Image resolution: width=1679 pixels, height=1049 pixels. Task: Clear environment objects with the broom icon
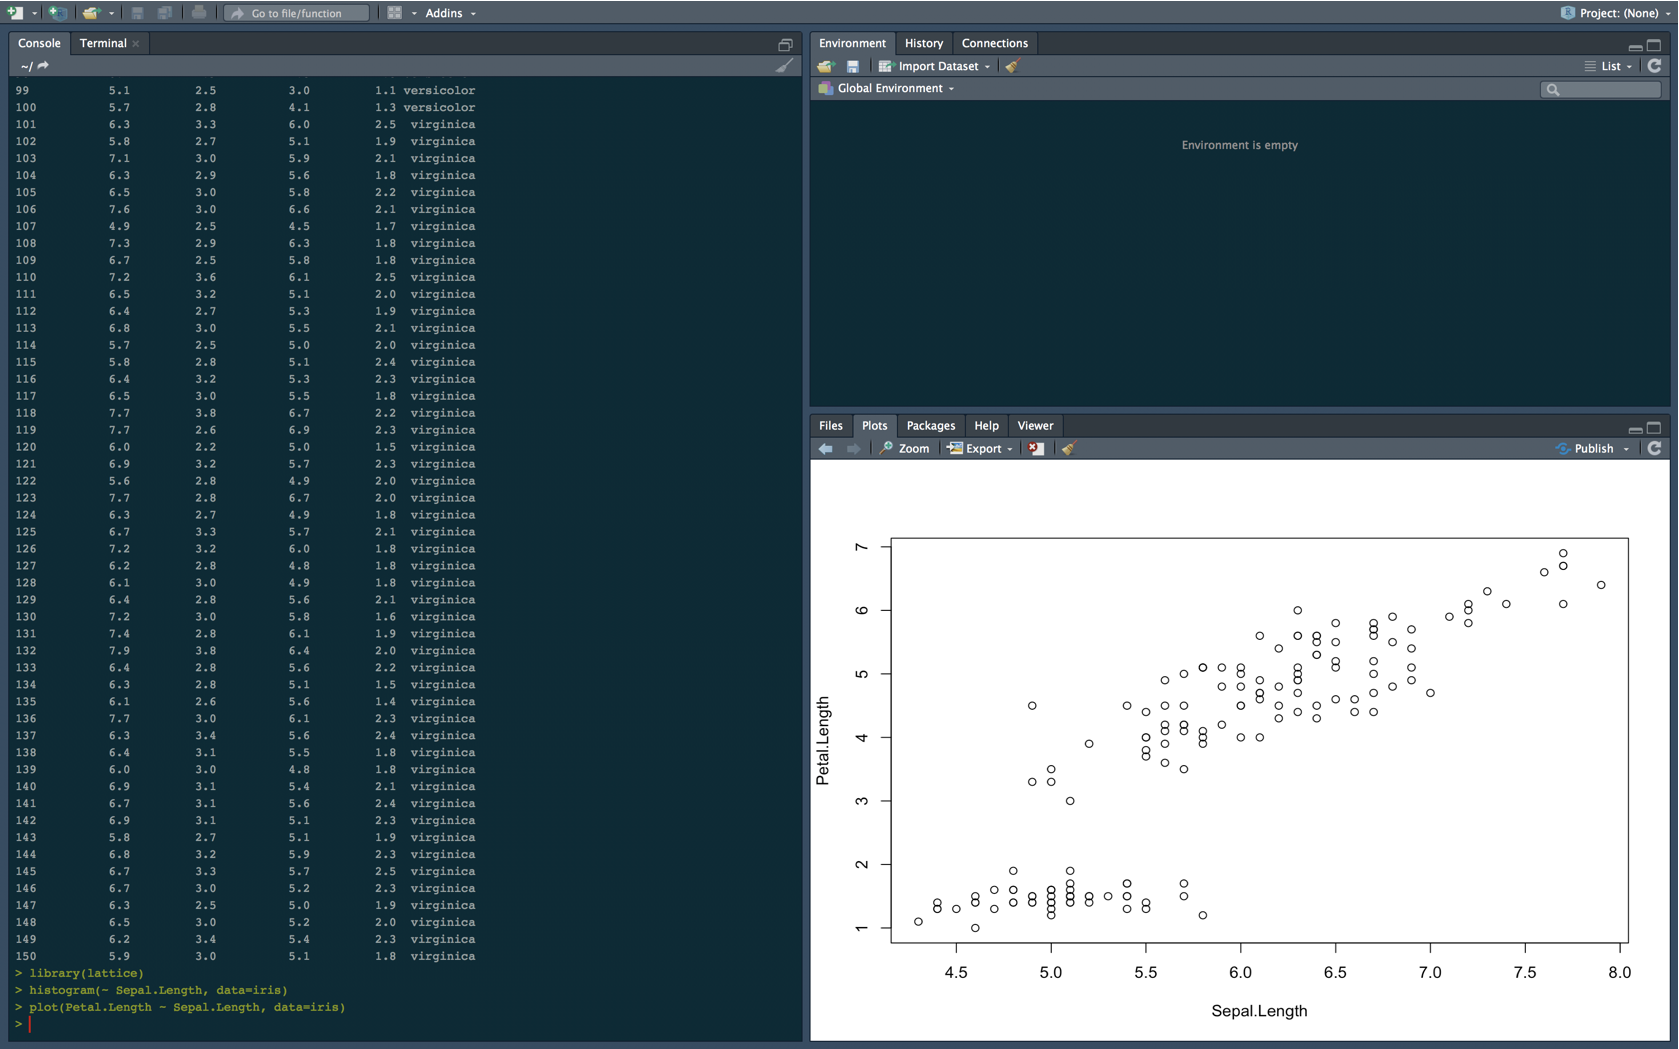click(1012, 66)
